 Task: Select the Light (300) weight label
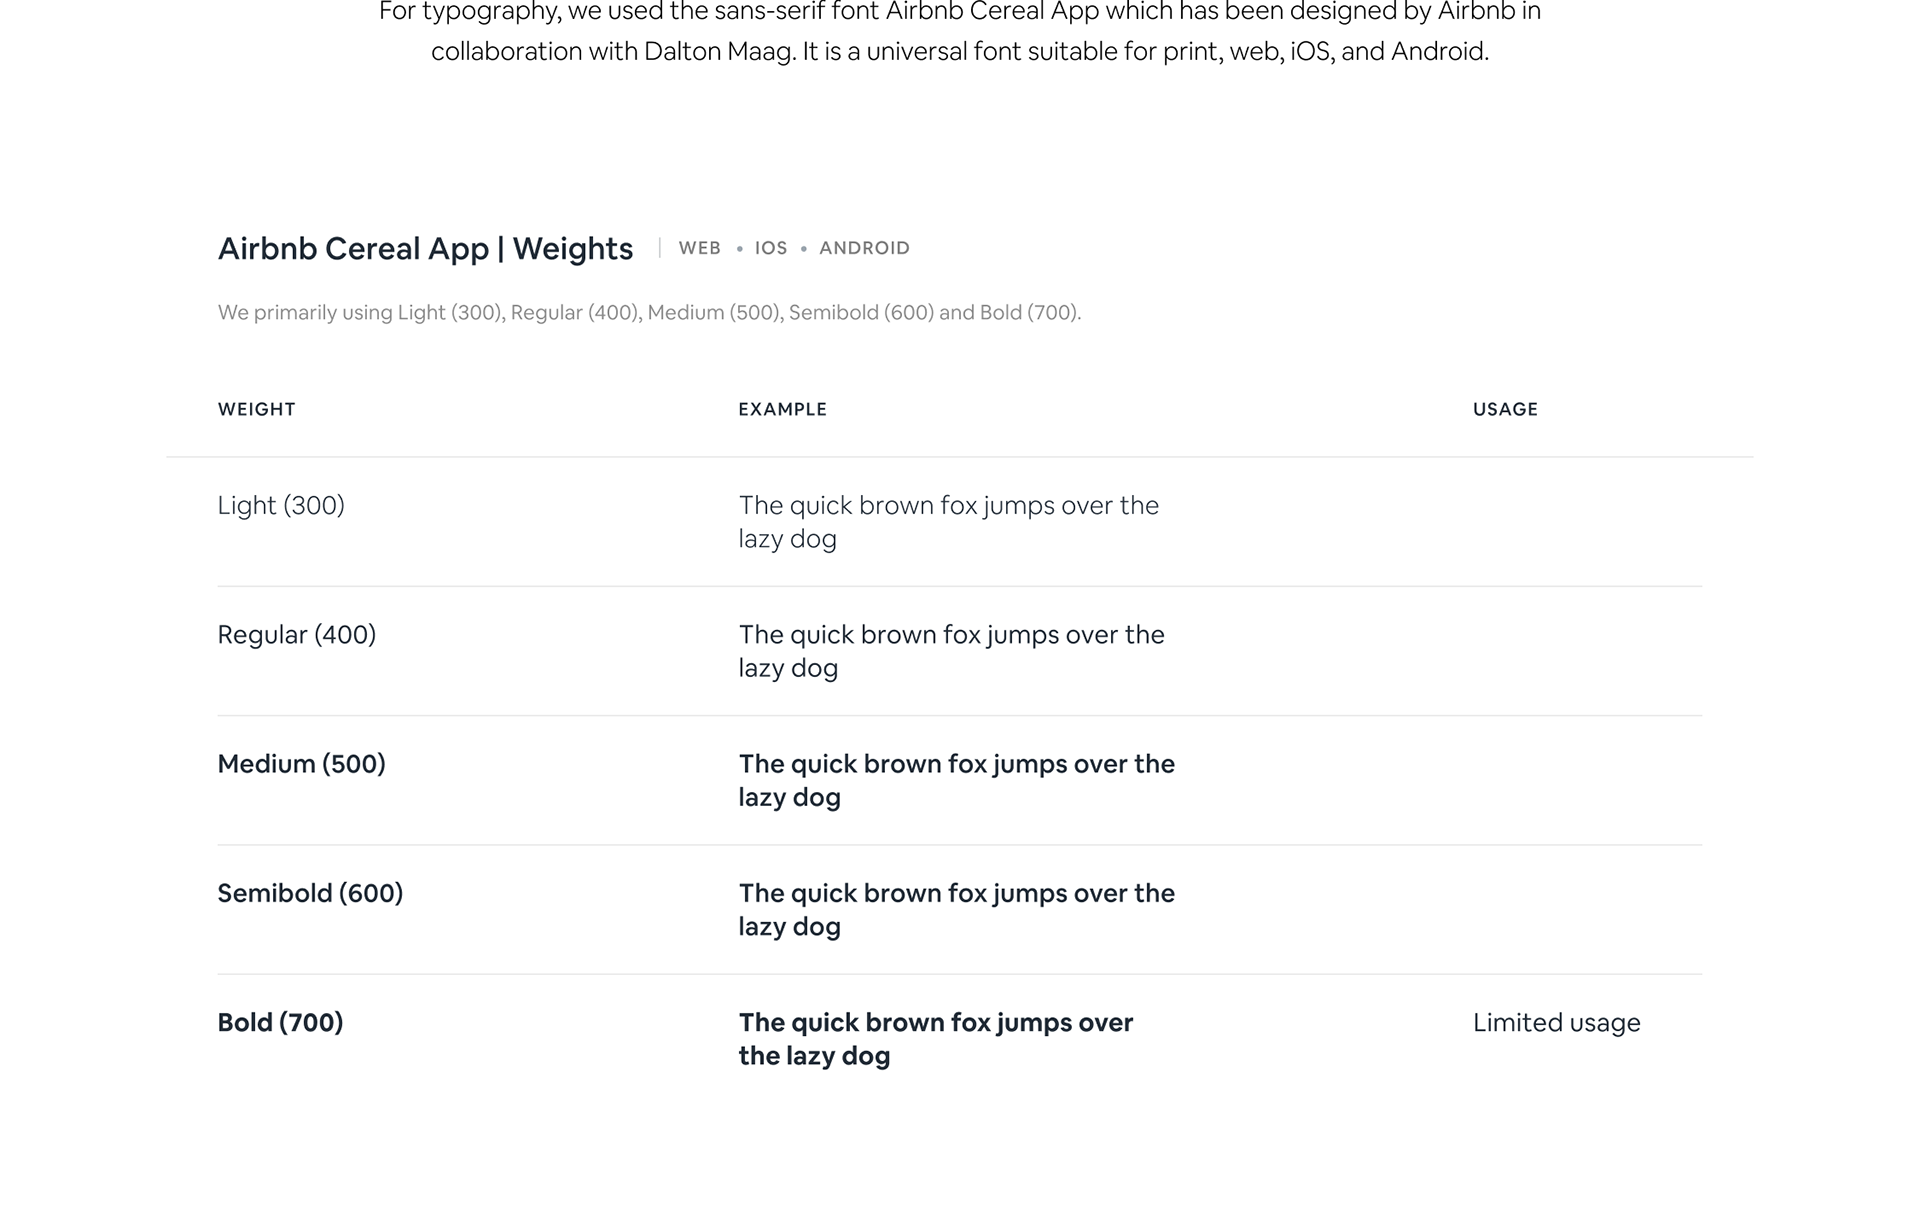[281, 505]
